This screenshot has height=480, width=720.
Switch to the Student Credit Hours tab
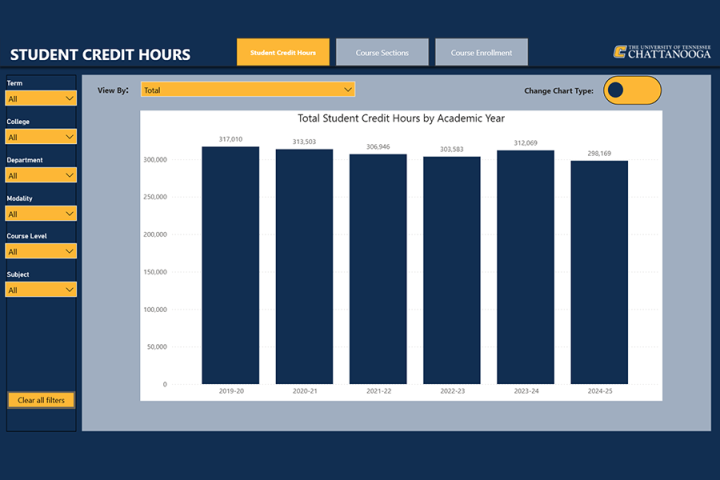[x=283, y=52]
